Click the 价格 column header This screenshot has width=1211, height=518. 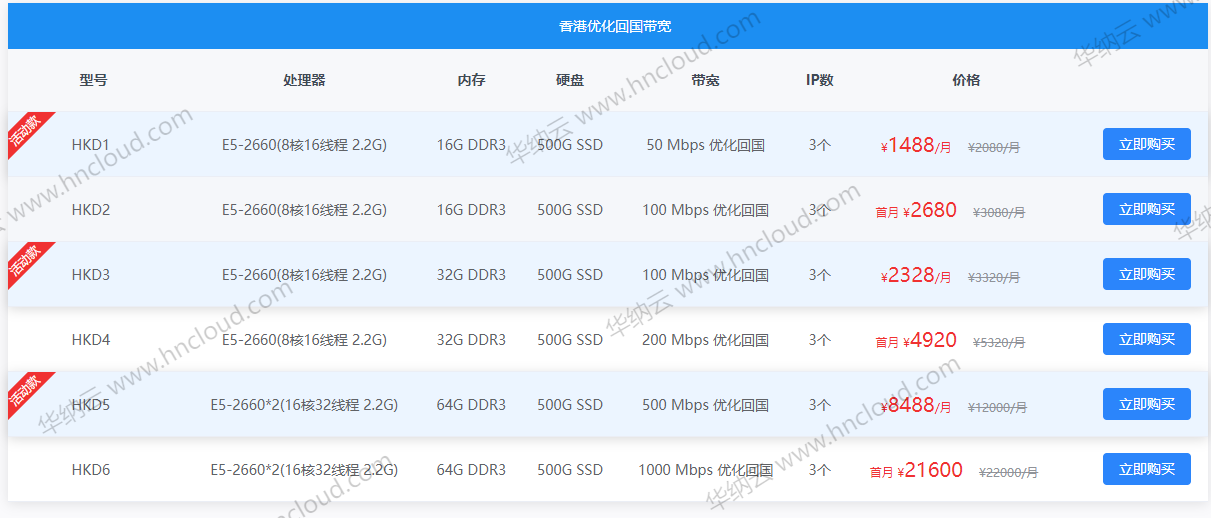click(966, 80)
